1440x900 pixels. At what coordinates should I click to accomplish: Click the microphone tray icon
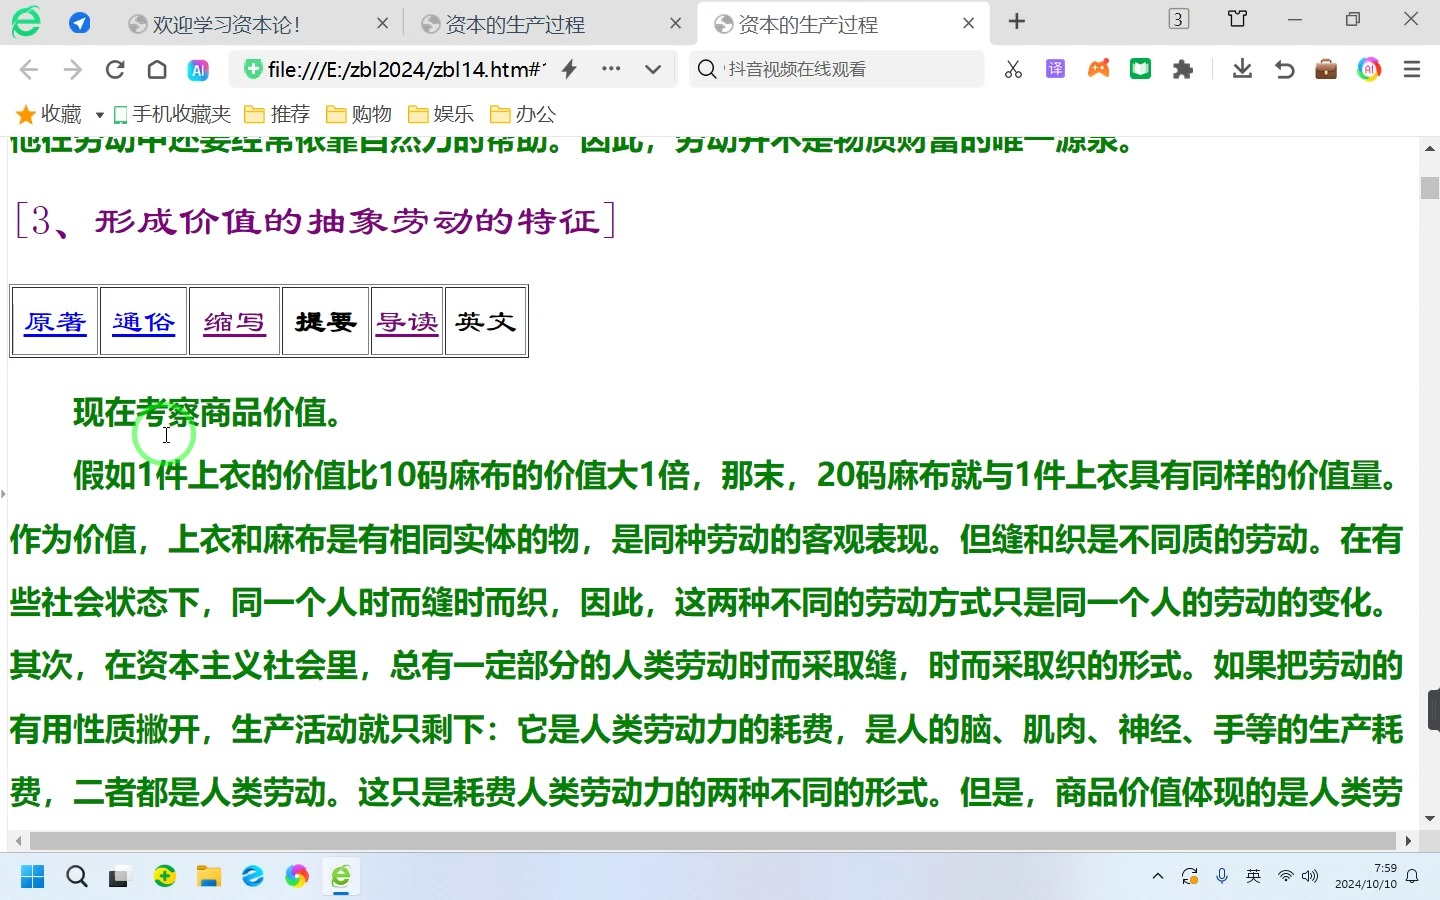1222,877
